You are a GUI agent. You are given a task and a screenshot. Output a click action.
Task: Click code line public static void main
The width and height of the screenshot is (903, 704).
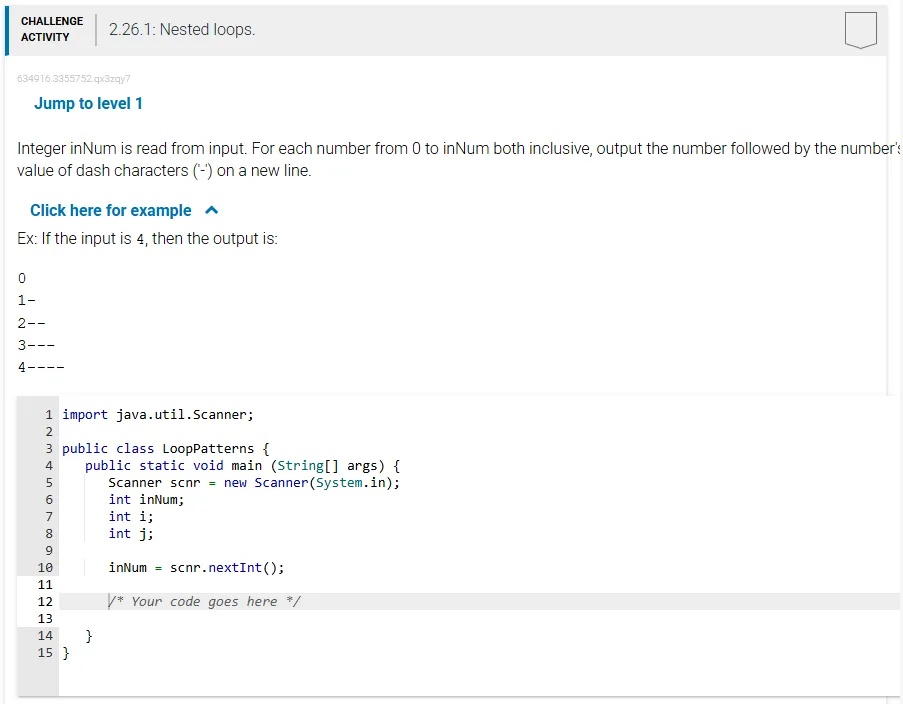tap(242, 465)
